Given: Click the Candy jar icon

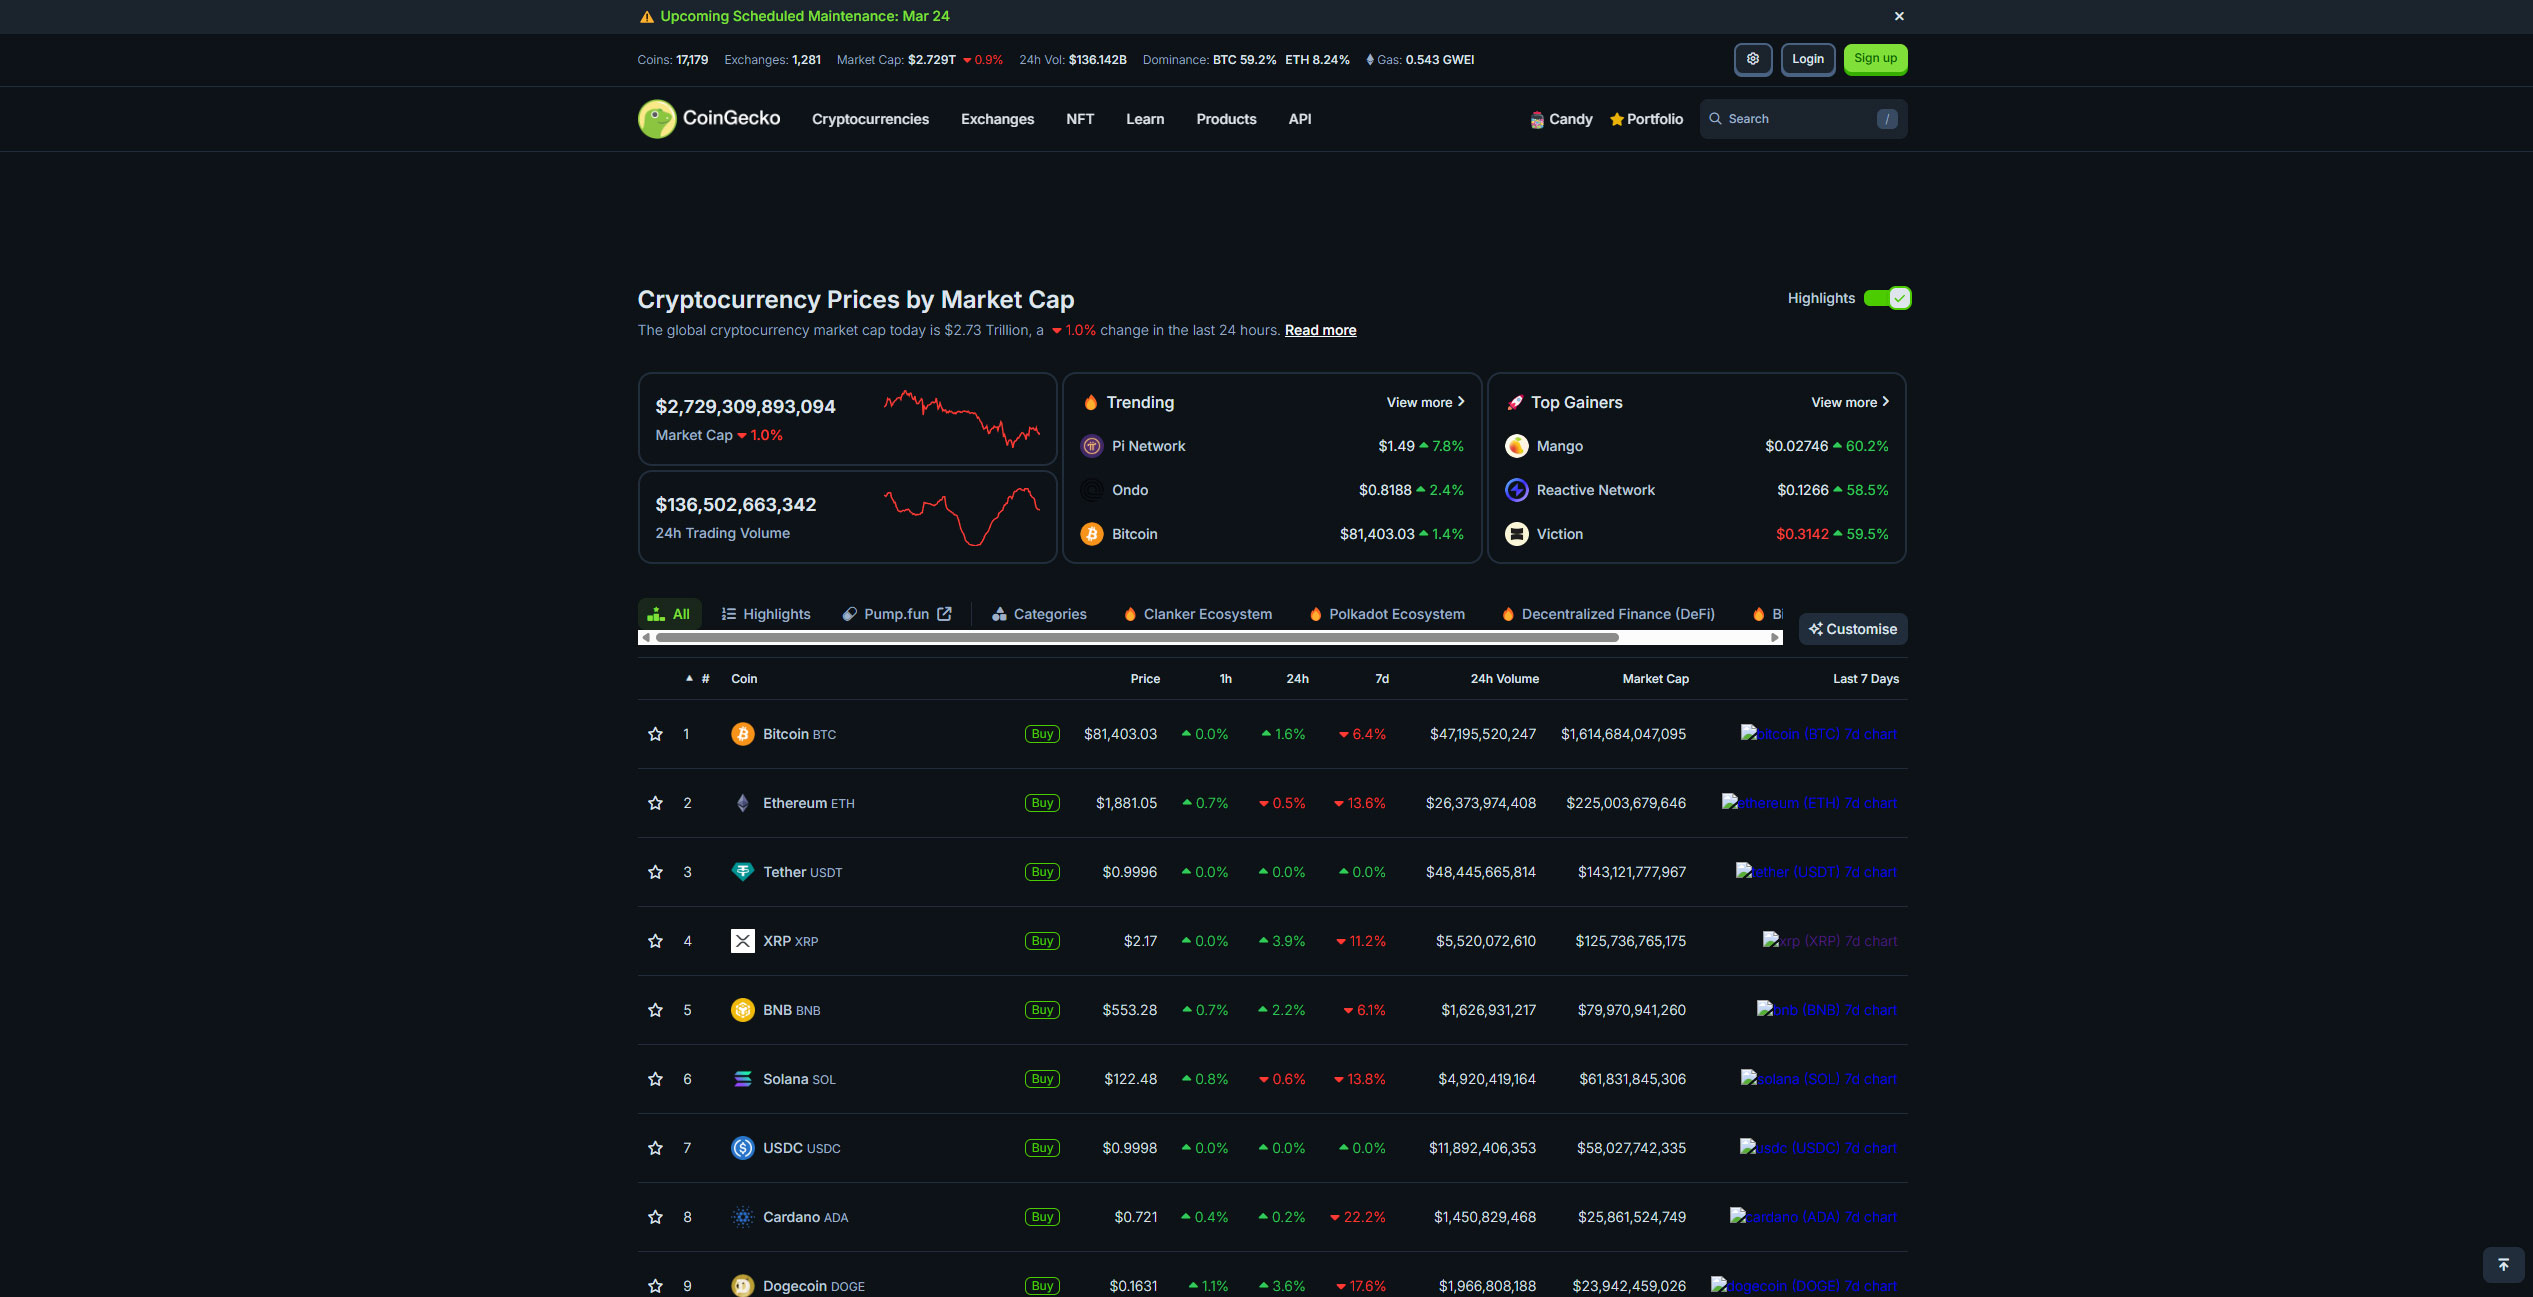Looking at the screenshot, I should tap(1537, 120).
